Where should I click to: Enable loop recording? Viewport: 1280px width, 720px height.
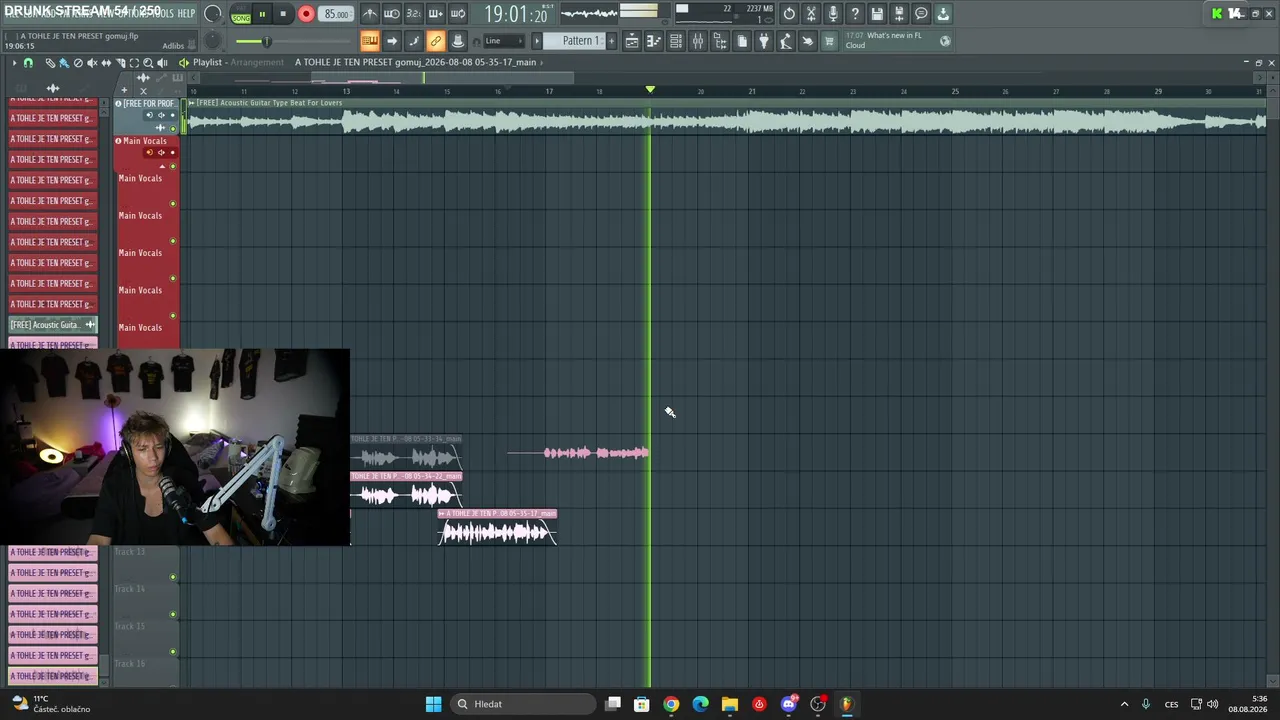click(x=458, y=14)
